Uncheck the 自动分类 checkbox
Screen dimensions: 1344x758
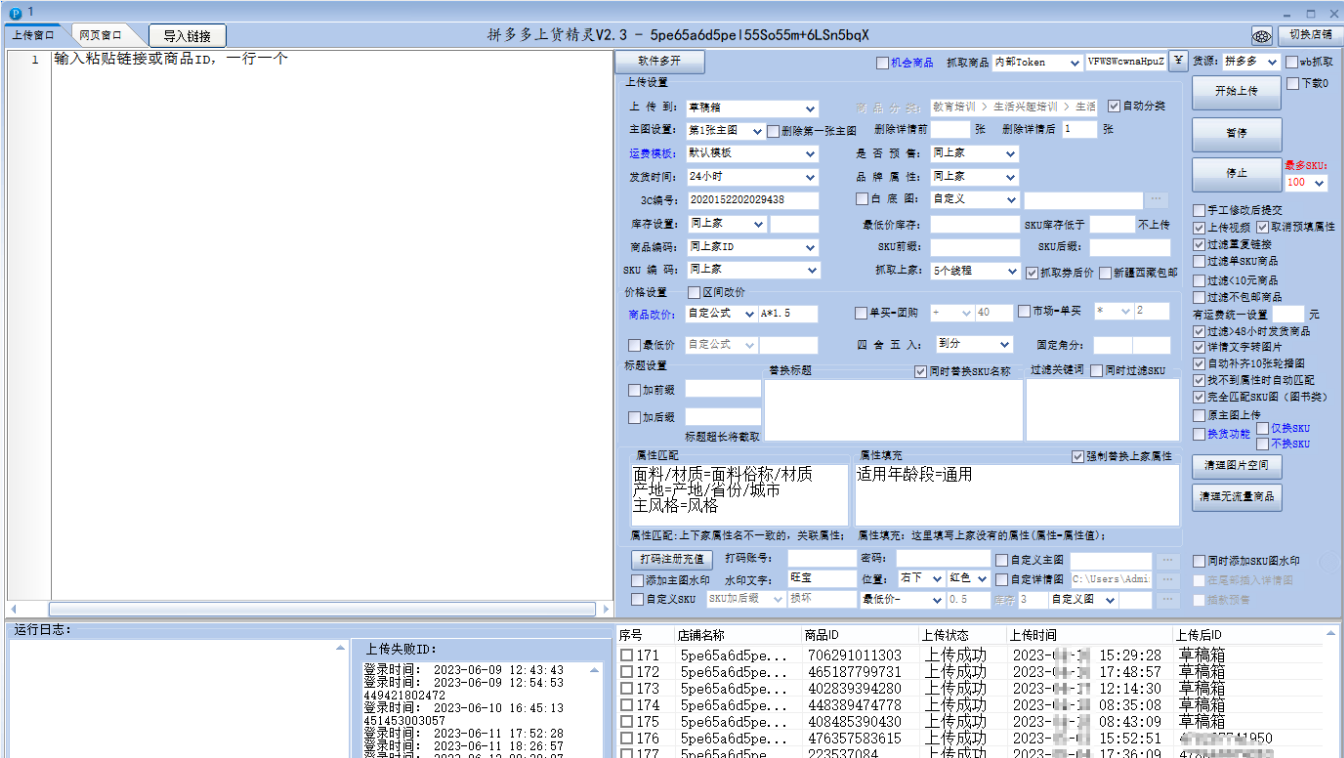click(1114, 106)
